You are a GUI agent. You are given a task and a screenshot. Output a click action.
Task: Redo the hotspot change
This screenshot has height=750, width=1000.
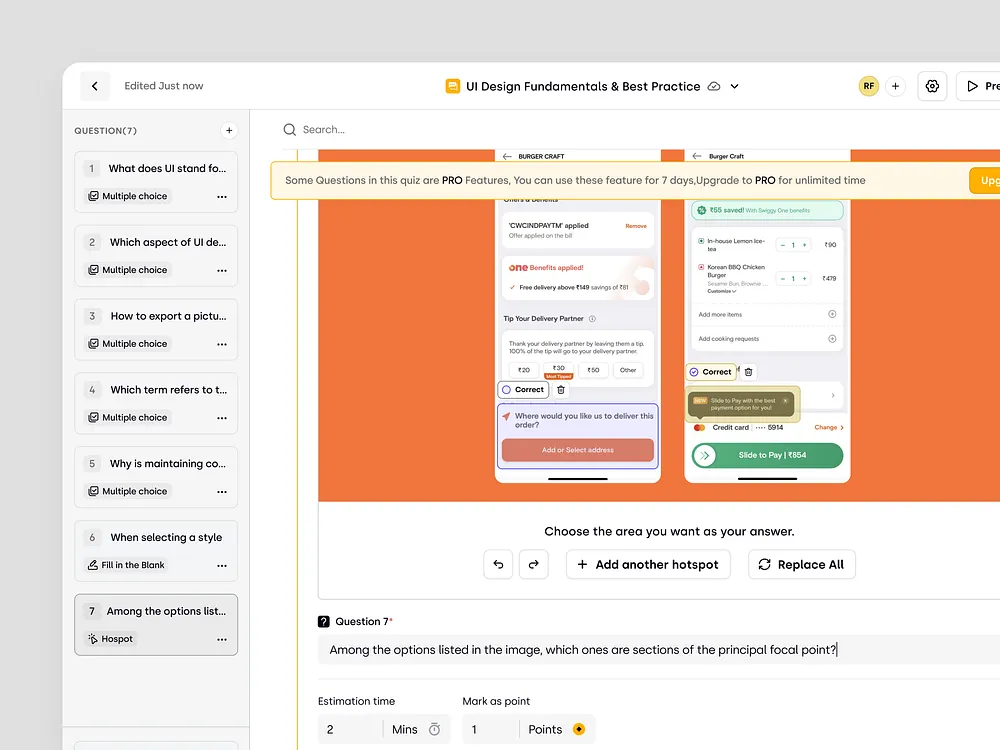tap(534, 564)
